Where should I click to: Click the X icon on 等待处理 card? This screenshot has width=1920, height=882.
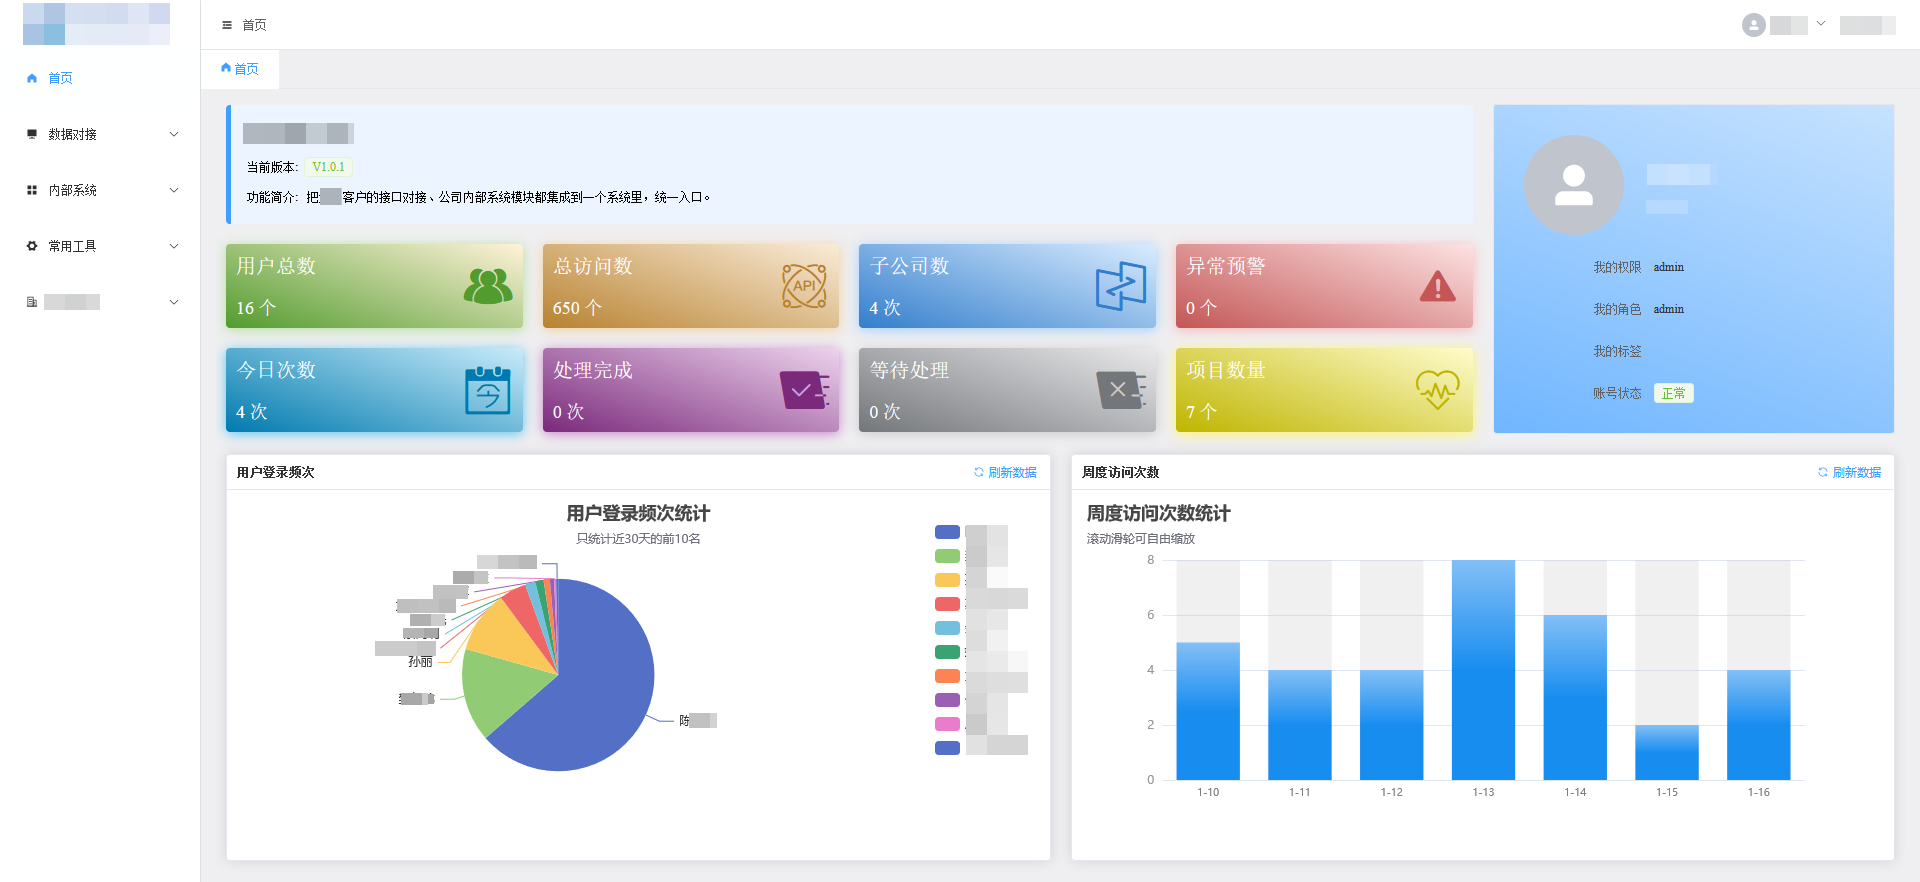tap(1121, 390)
